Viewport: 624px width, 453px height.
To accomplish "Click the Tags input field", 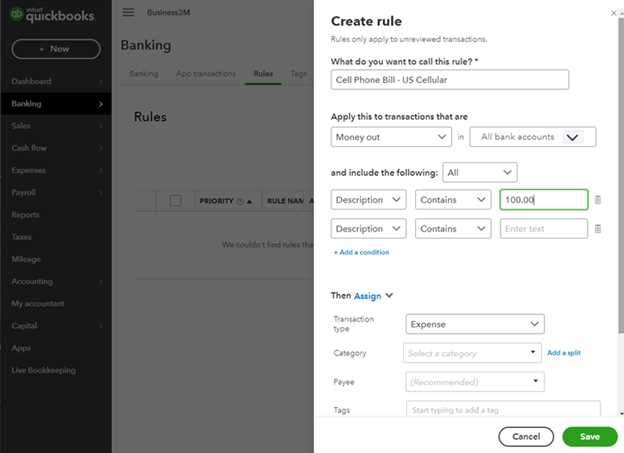I will pyautogui.click(x=503, y=409).
